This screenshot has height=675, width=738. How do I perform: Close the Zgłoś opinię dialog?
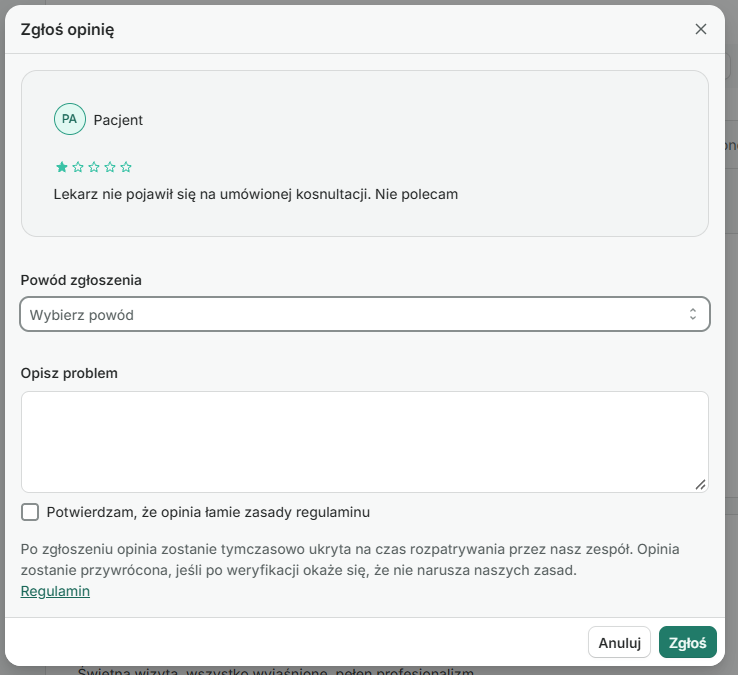pos(700,29)
